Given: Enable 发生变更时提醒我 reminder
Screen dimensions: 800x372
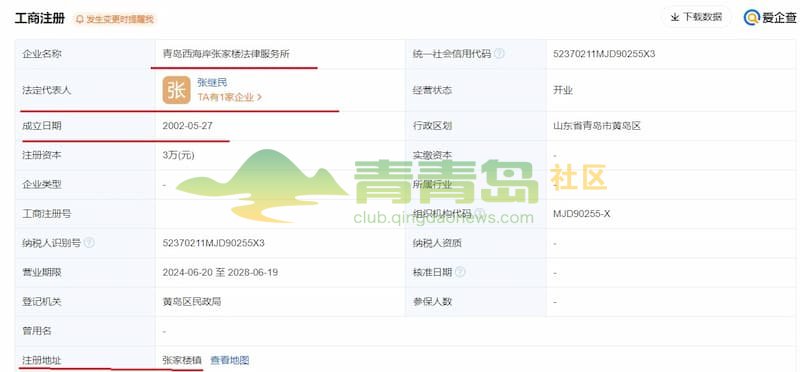Looking at the screenshot, I should pyautogui.click(x=115, y=19).
